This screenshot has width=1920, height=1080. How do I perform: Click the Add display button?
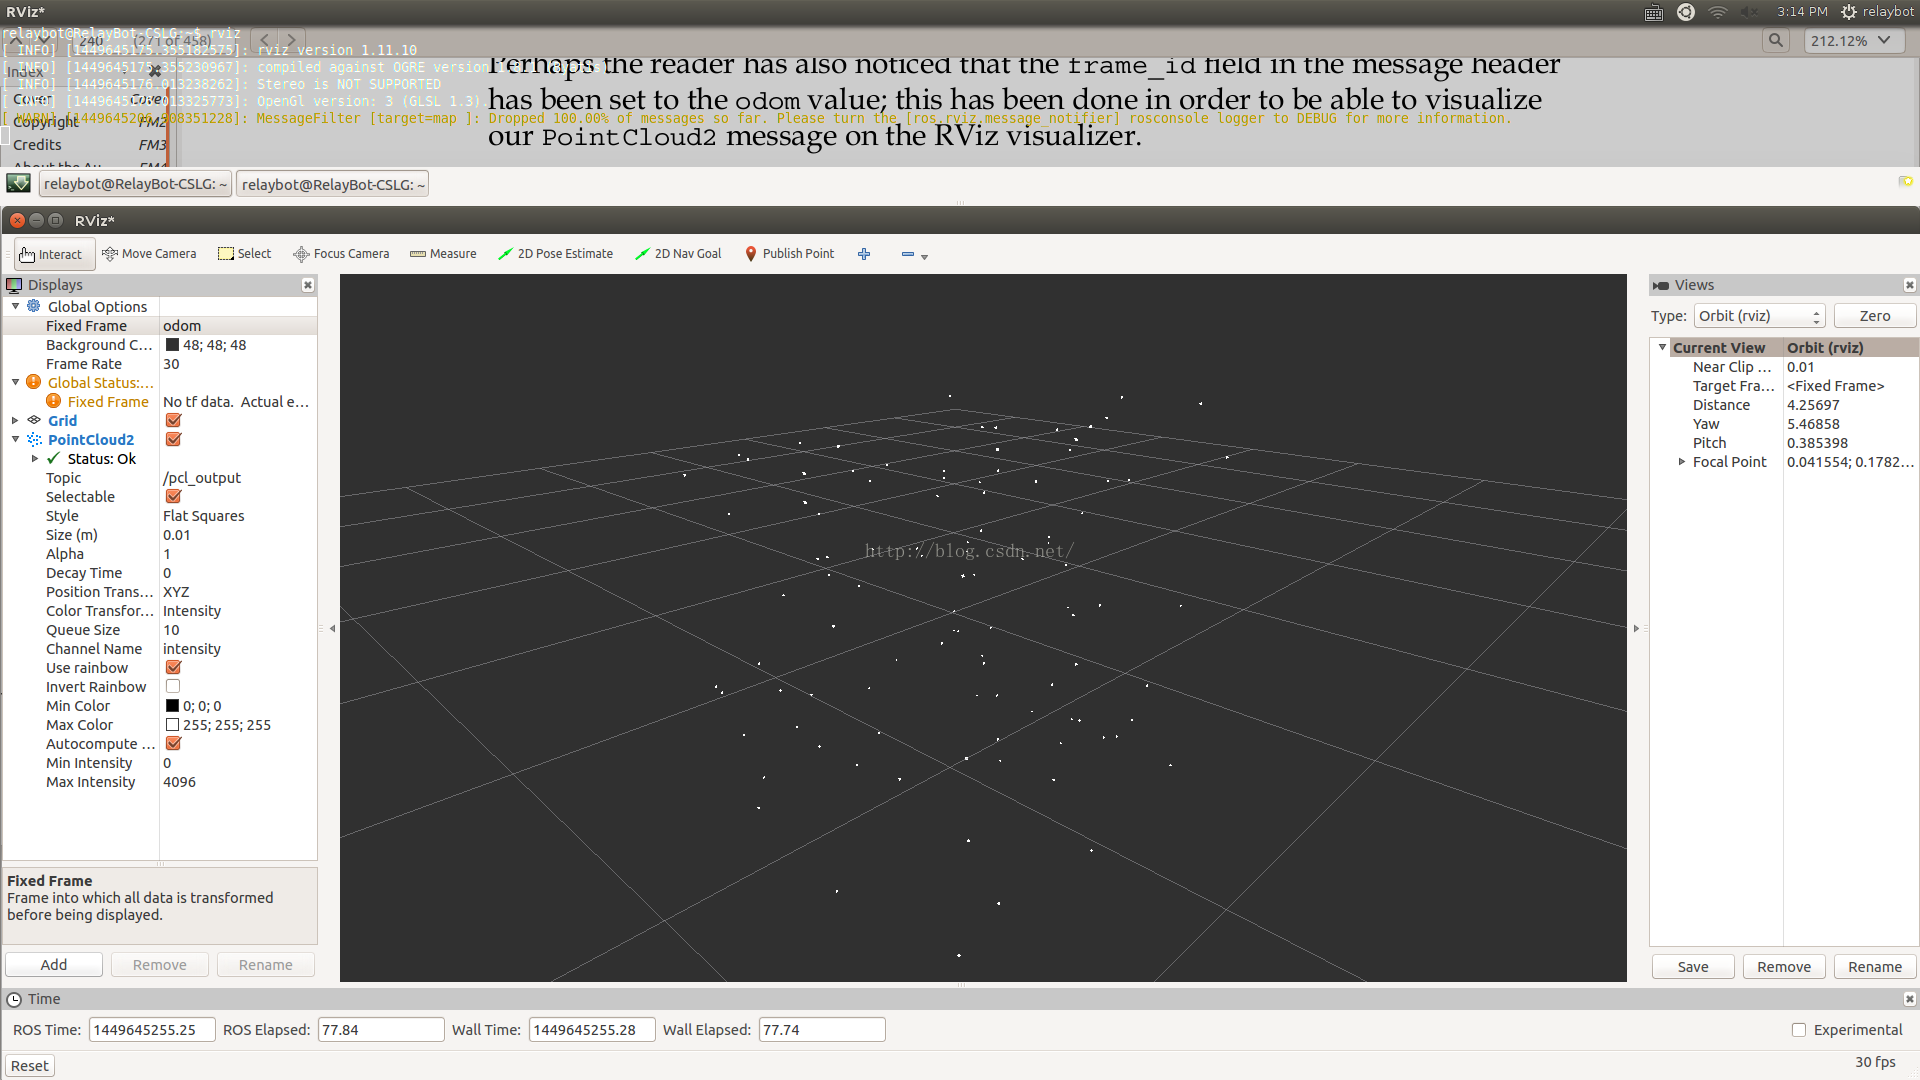(54, 965)
